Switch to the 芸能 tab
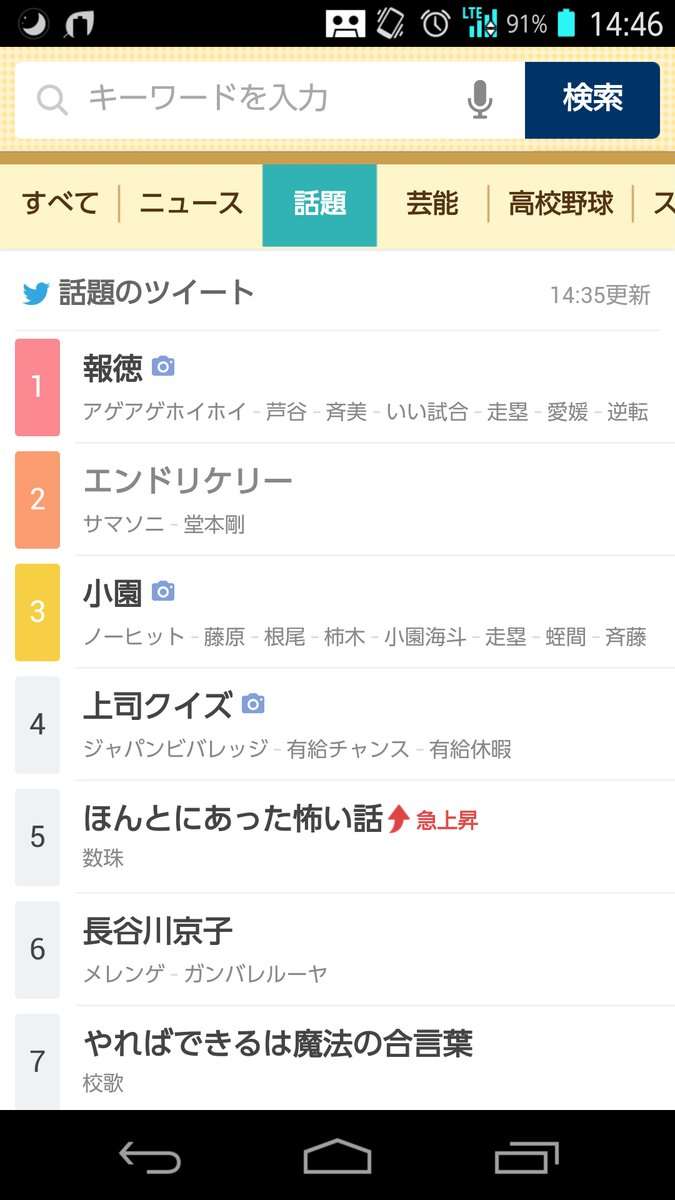 [432, 204]
